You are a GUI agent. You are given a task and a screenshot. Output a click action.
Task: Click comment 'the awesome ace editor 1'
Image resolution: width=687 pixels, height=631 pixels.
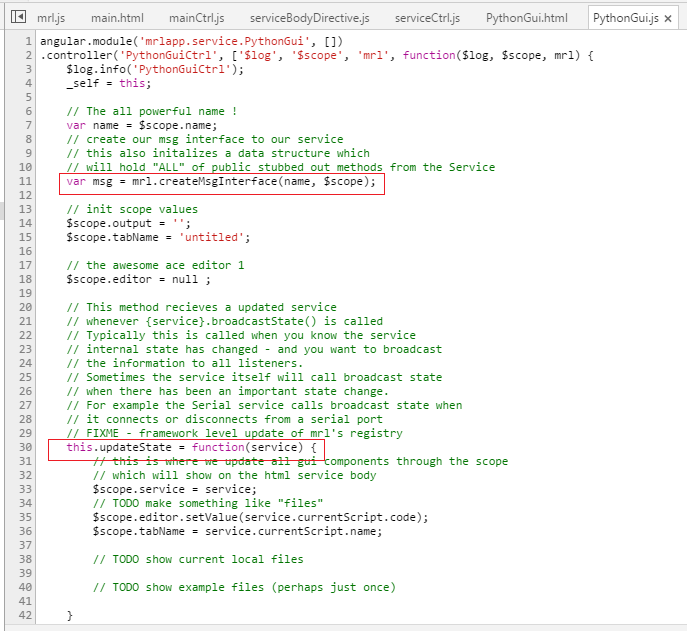(x=155, y=266)
